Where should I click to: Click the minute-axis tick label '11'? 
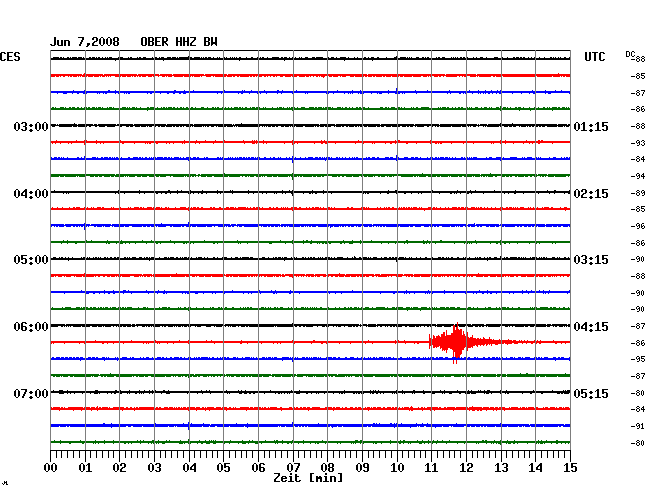(x=431, y=468)
